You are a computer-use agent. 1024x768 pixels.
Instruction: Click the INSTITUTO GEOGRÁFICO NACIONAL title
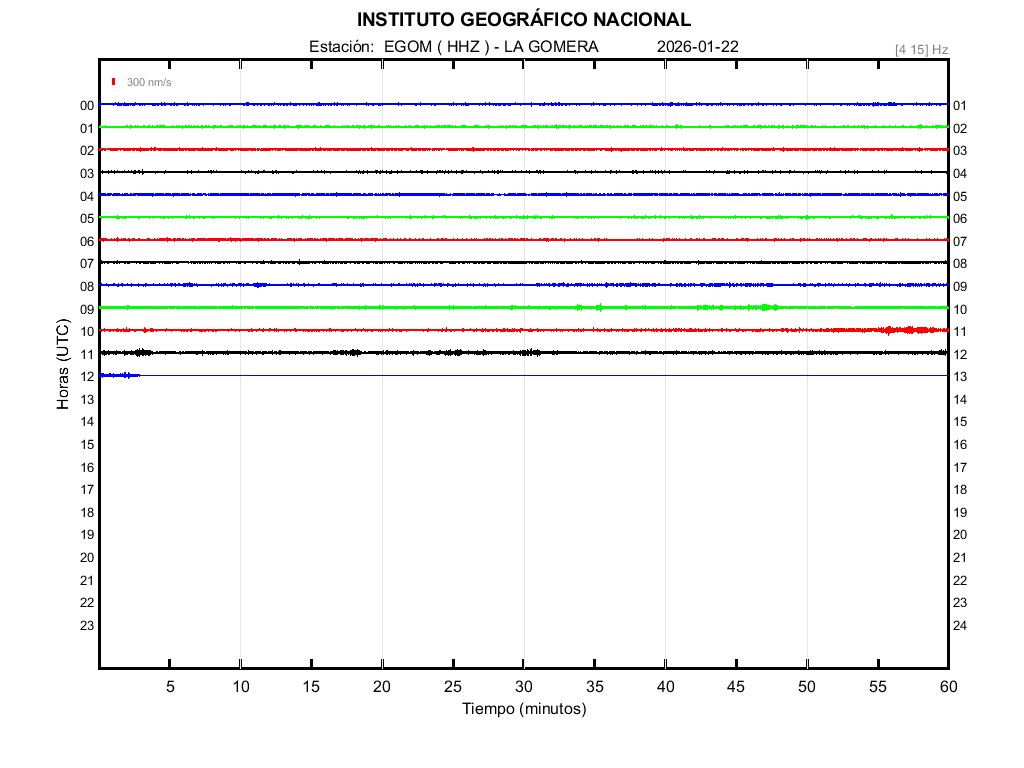pyautogui.click(x=523, y=20)
